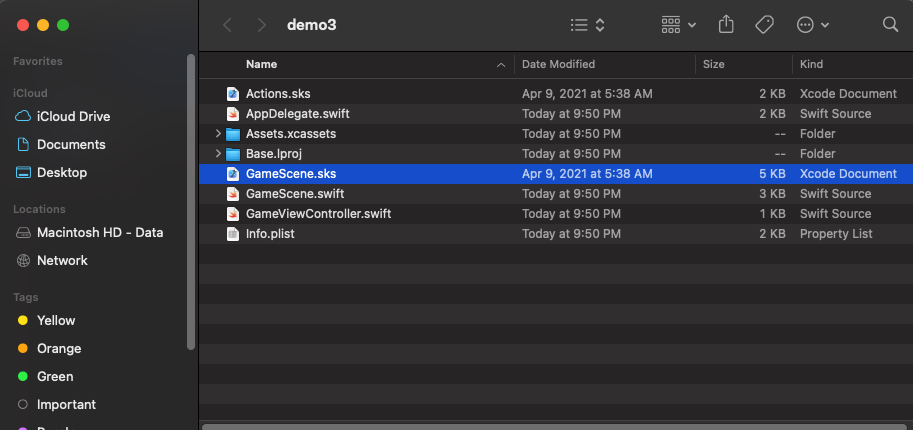Click the Info.plist file icon

[x=232, y=234]
